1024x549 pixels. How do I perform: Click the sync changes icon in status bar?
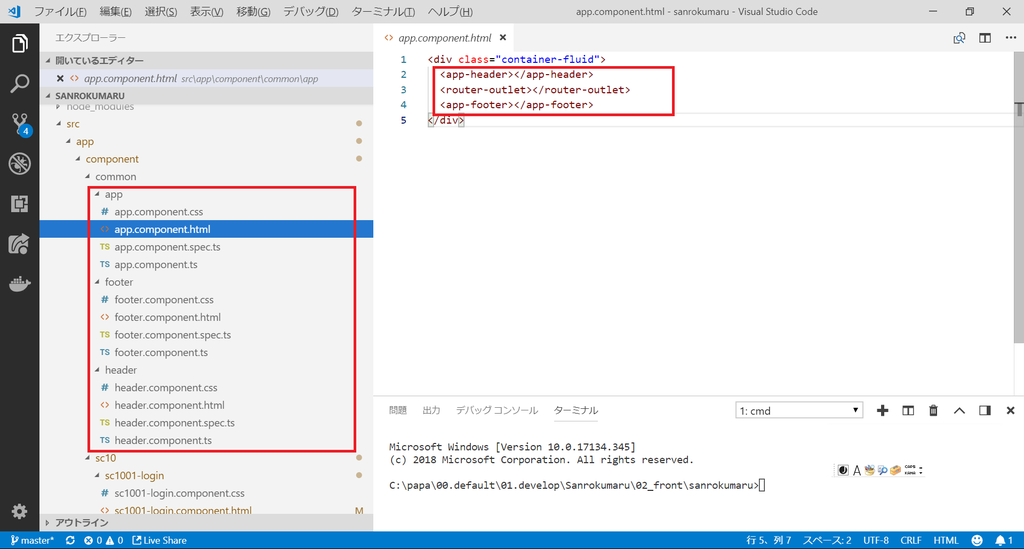pyautogui.click(x=70, y=541)
